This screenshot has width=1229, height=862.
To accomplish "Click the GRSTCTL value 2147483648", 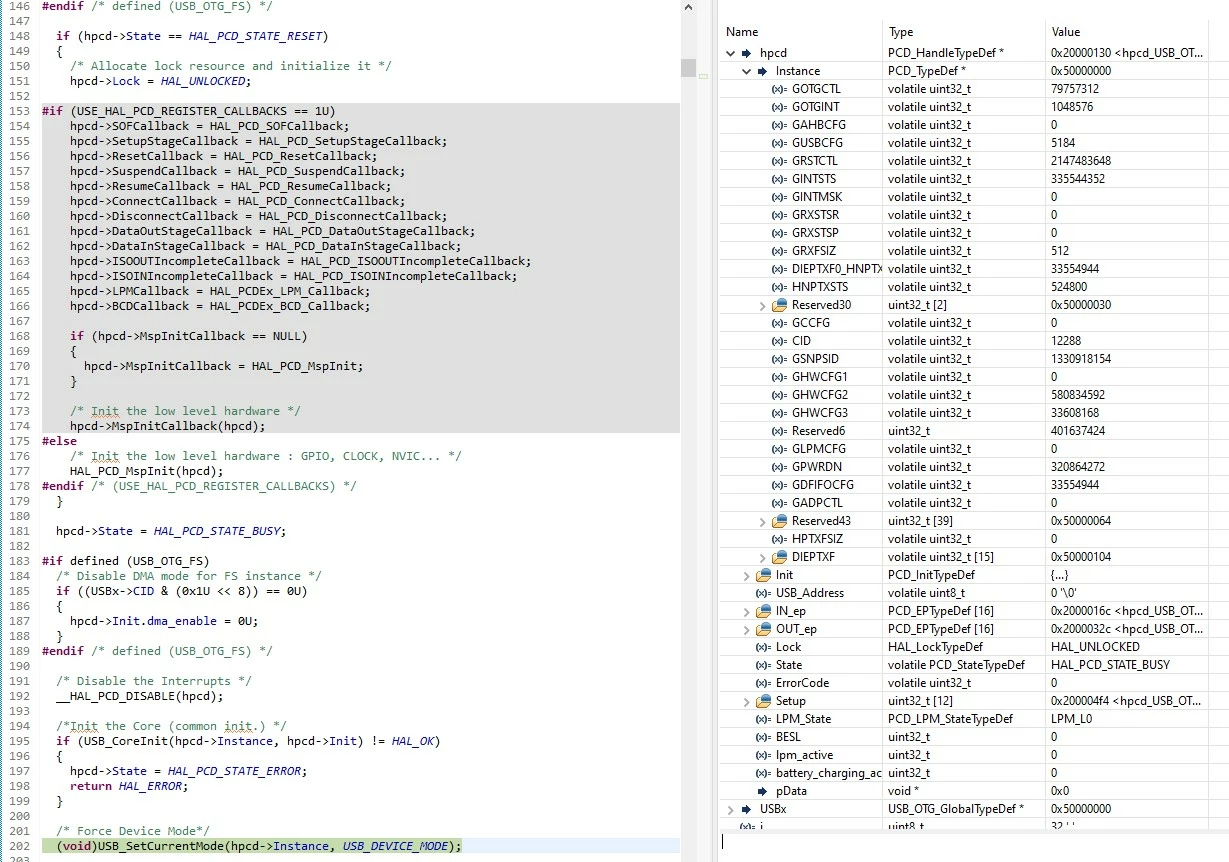I will pos(1081,161).
